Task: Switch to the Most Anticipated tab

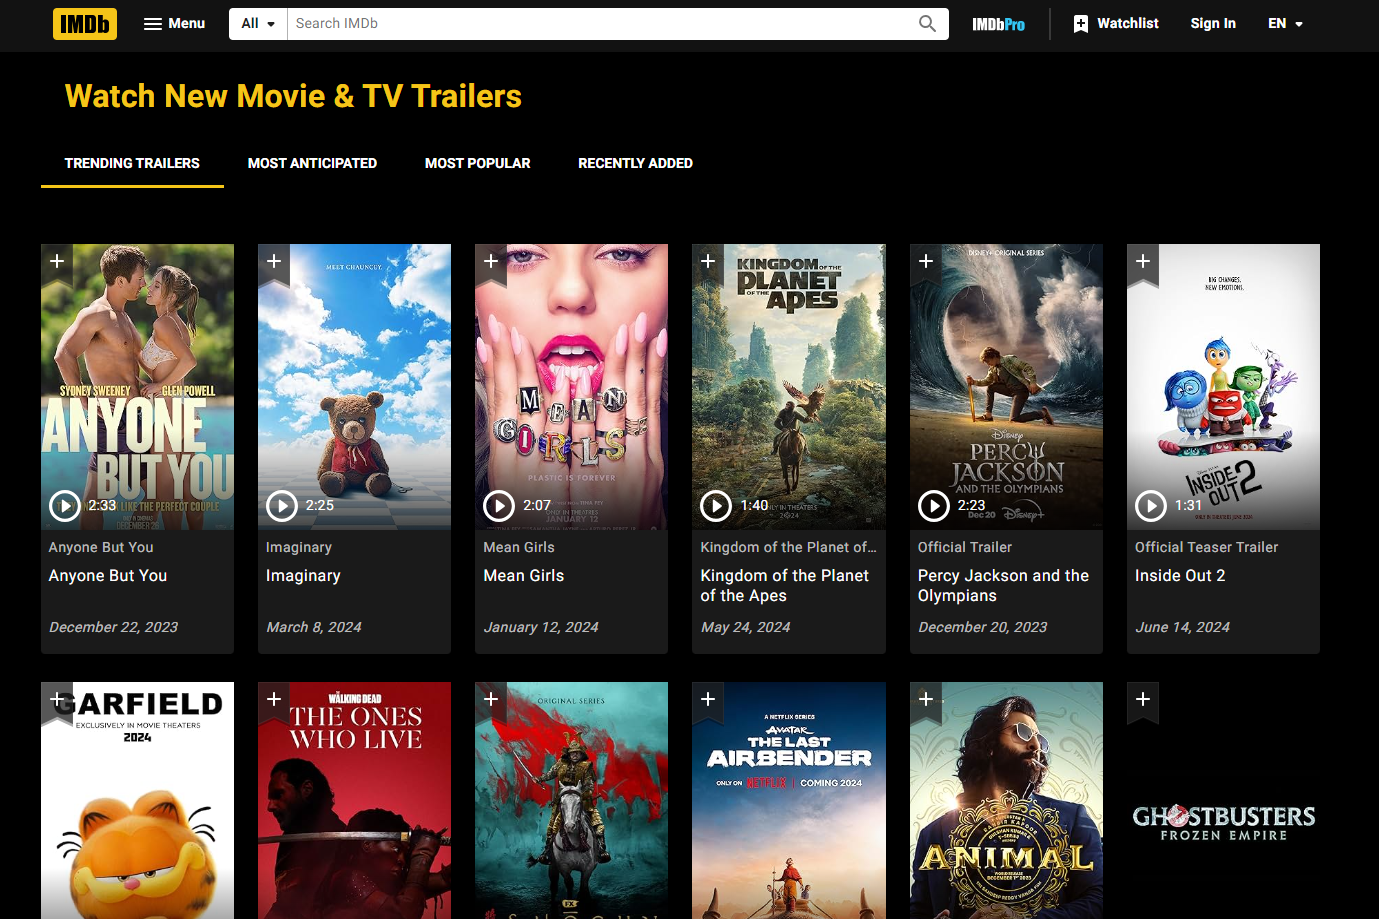Action: pos(312,163)
